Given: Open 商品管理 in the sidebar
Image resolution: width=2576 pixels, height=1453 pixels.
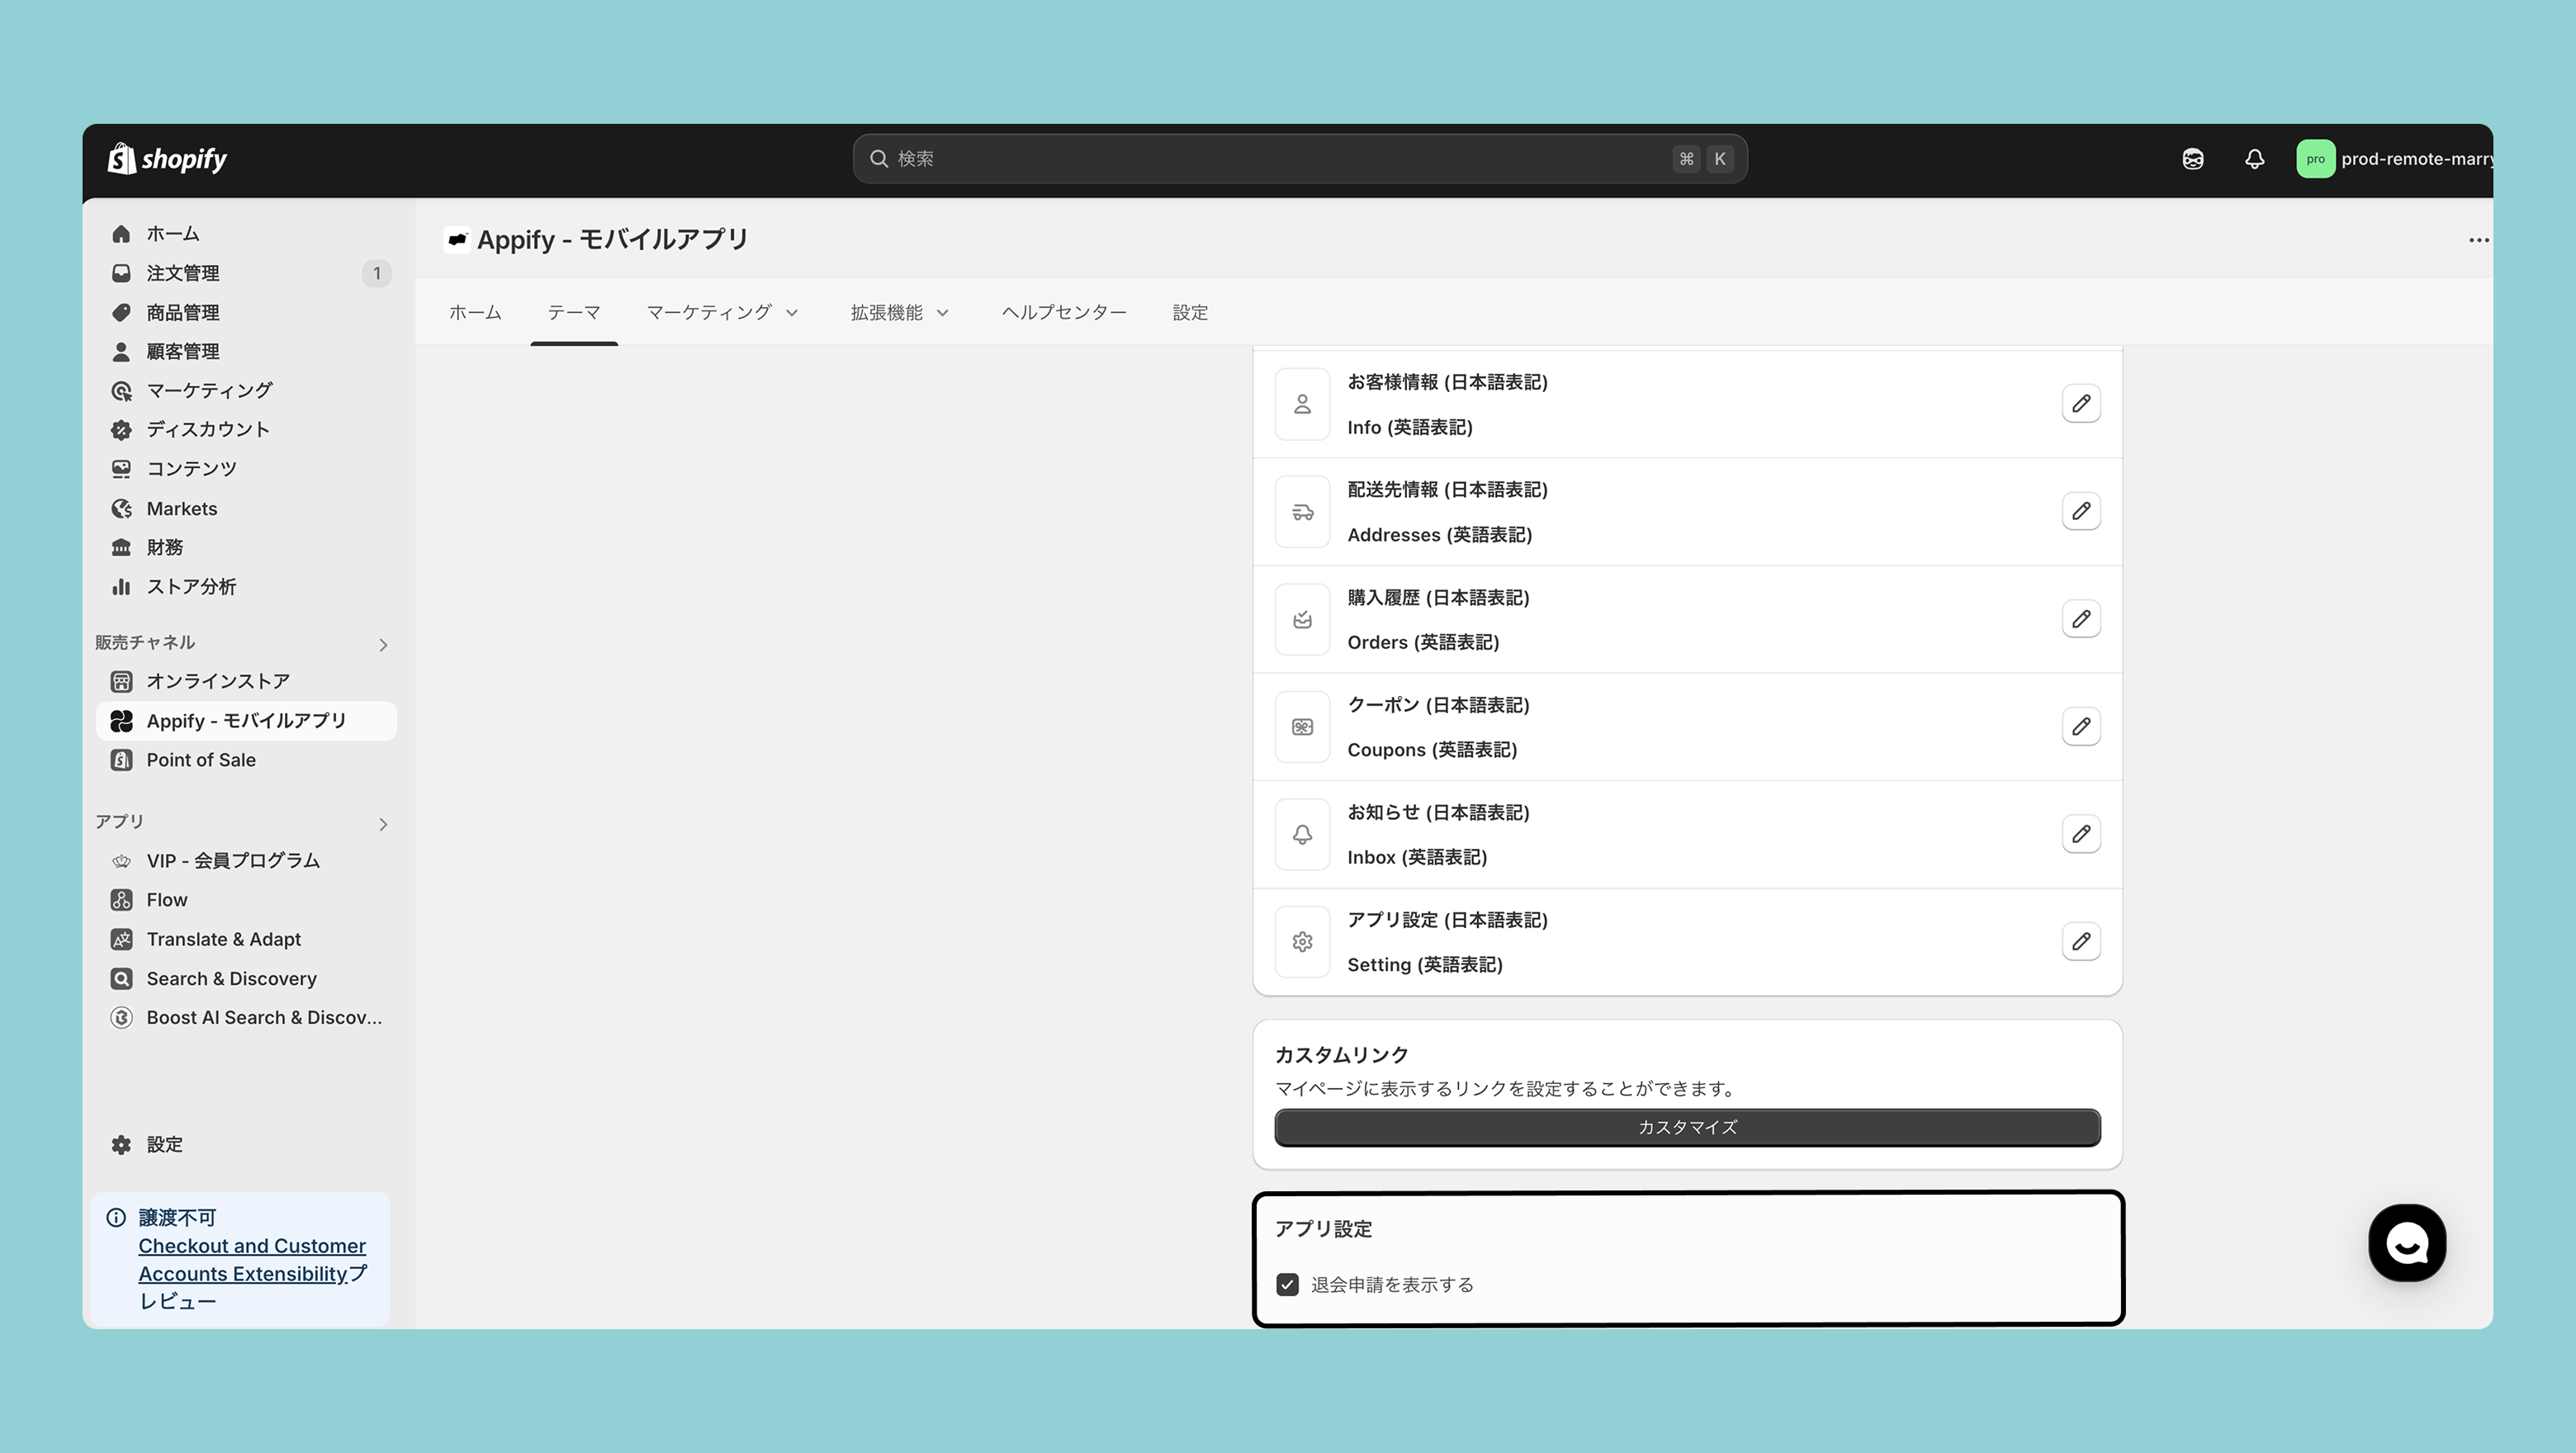Looking at the screenshot, I should (x=246, y=313).
